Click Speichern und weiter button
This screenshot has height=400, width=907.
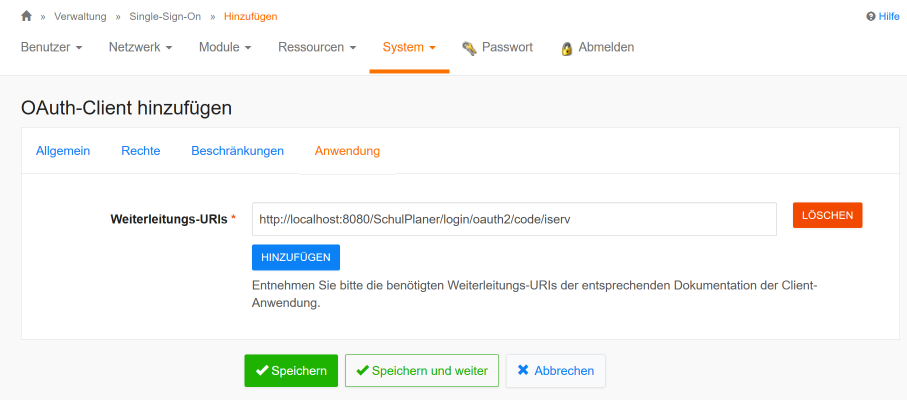click(421, 370)
